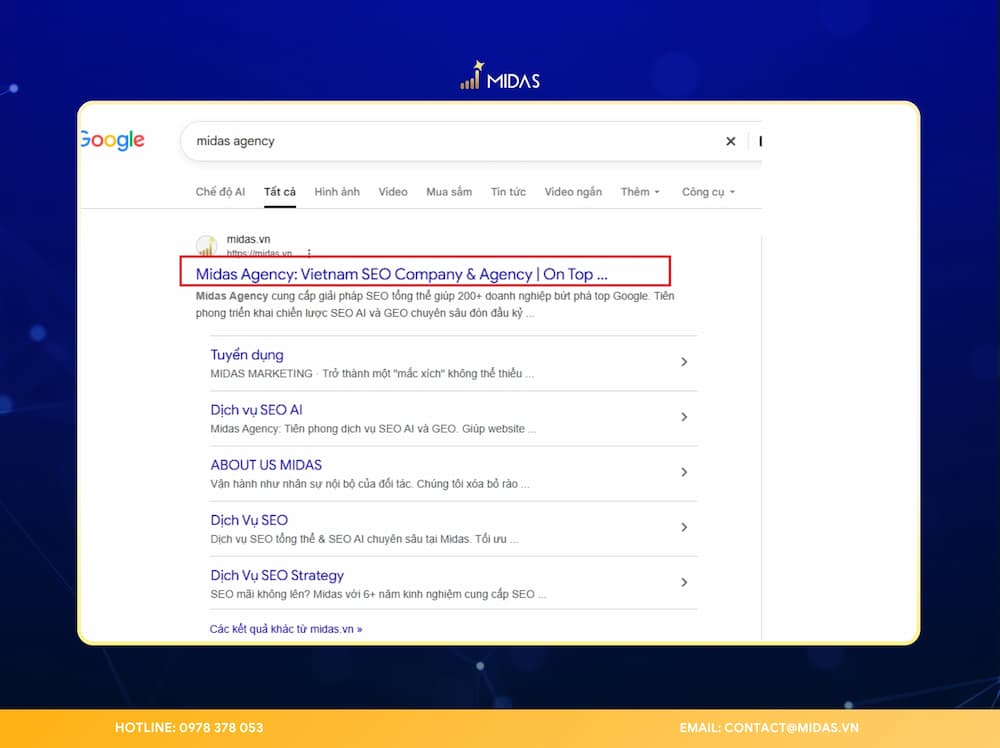1000x748 pixels.
Task: Click the 'MIDAS MARKETING' description text
Action: pos(372,374)
